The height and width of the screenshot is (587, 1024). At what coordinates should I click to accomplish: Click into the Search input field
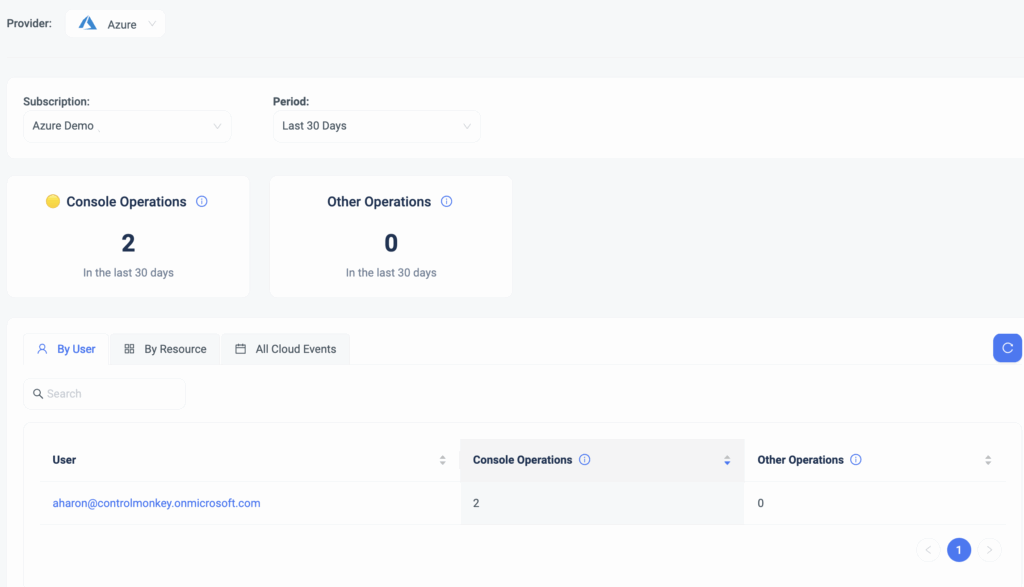tap(112, 394)
